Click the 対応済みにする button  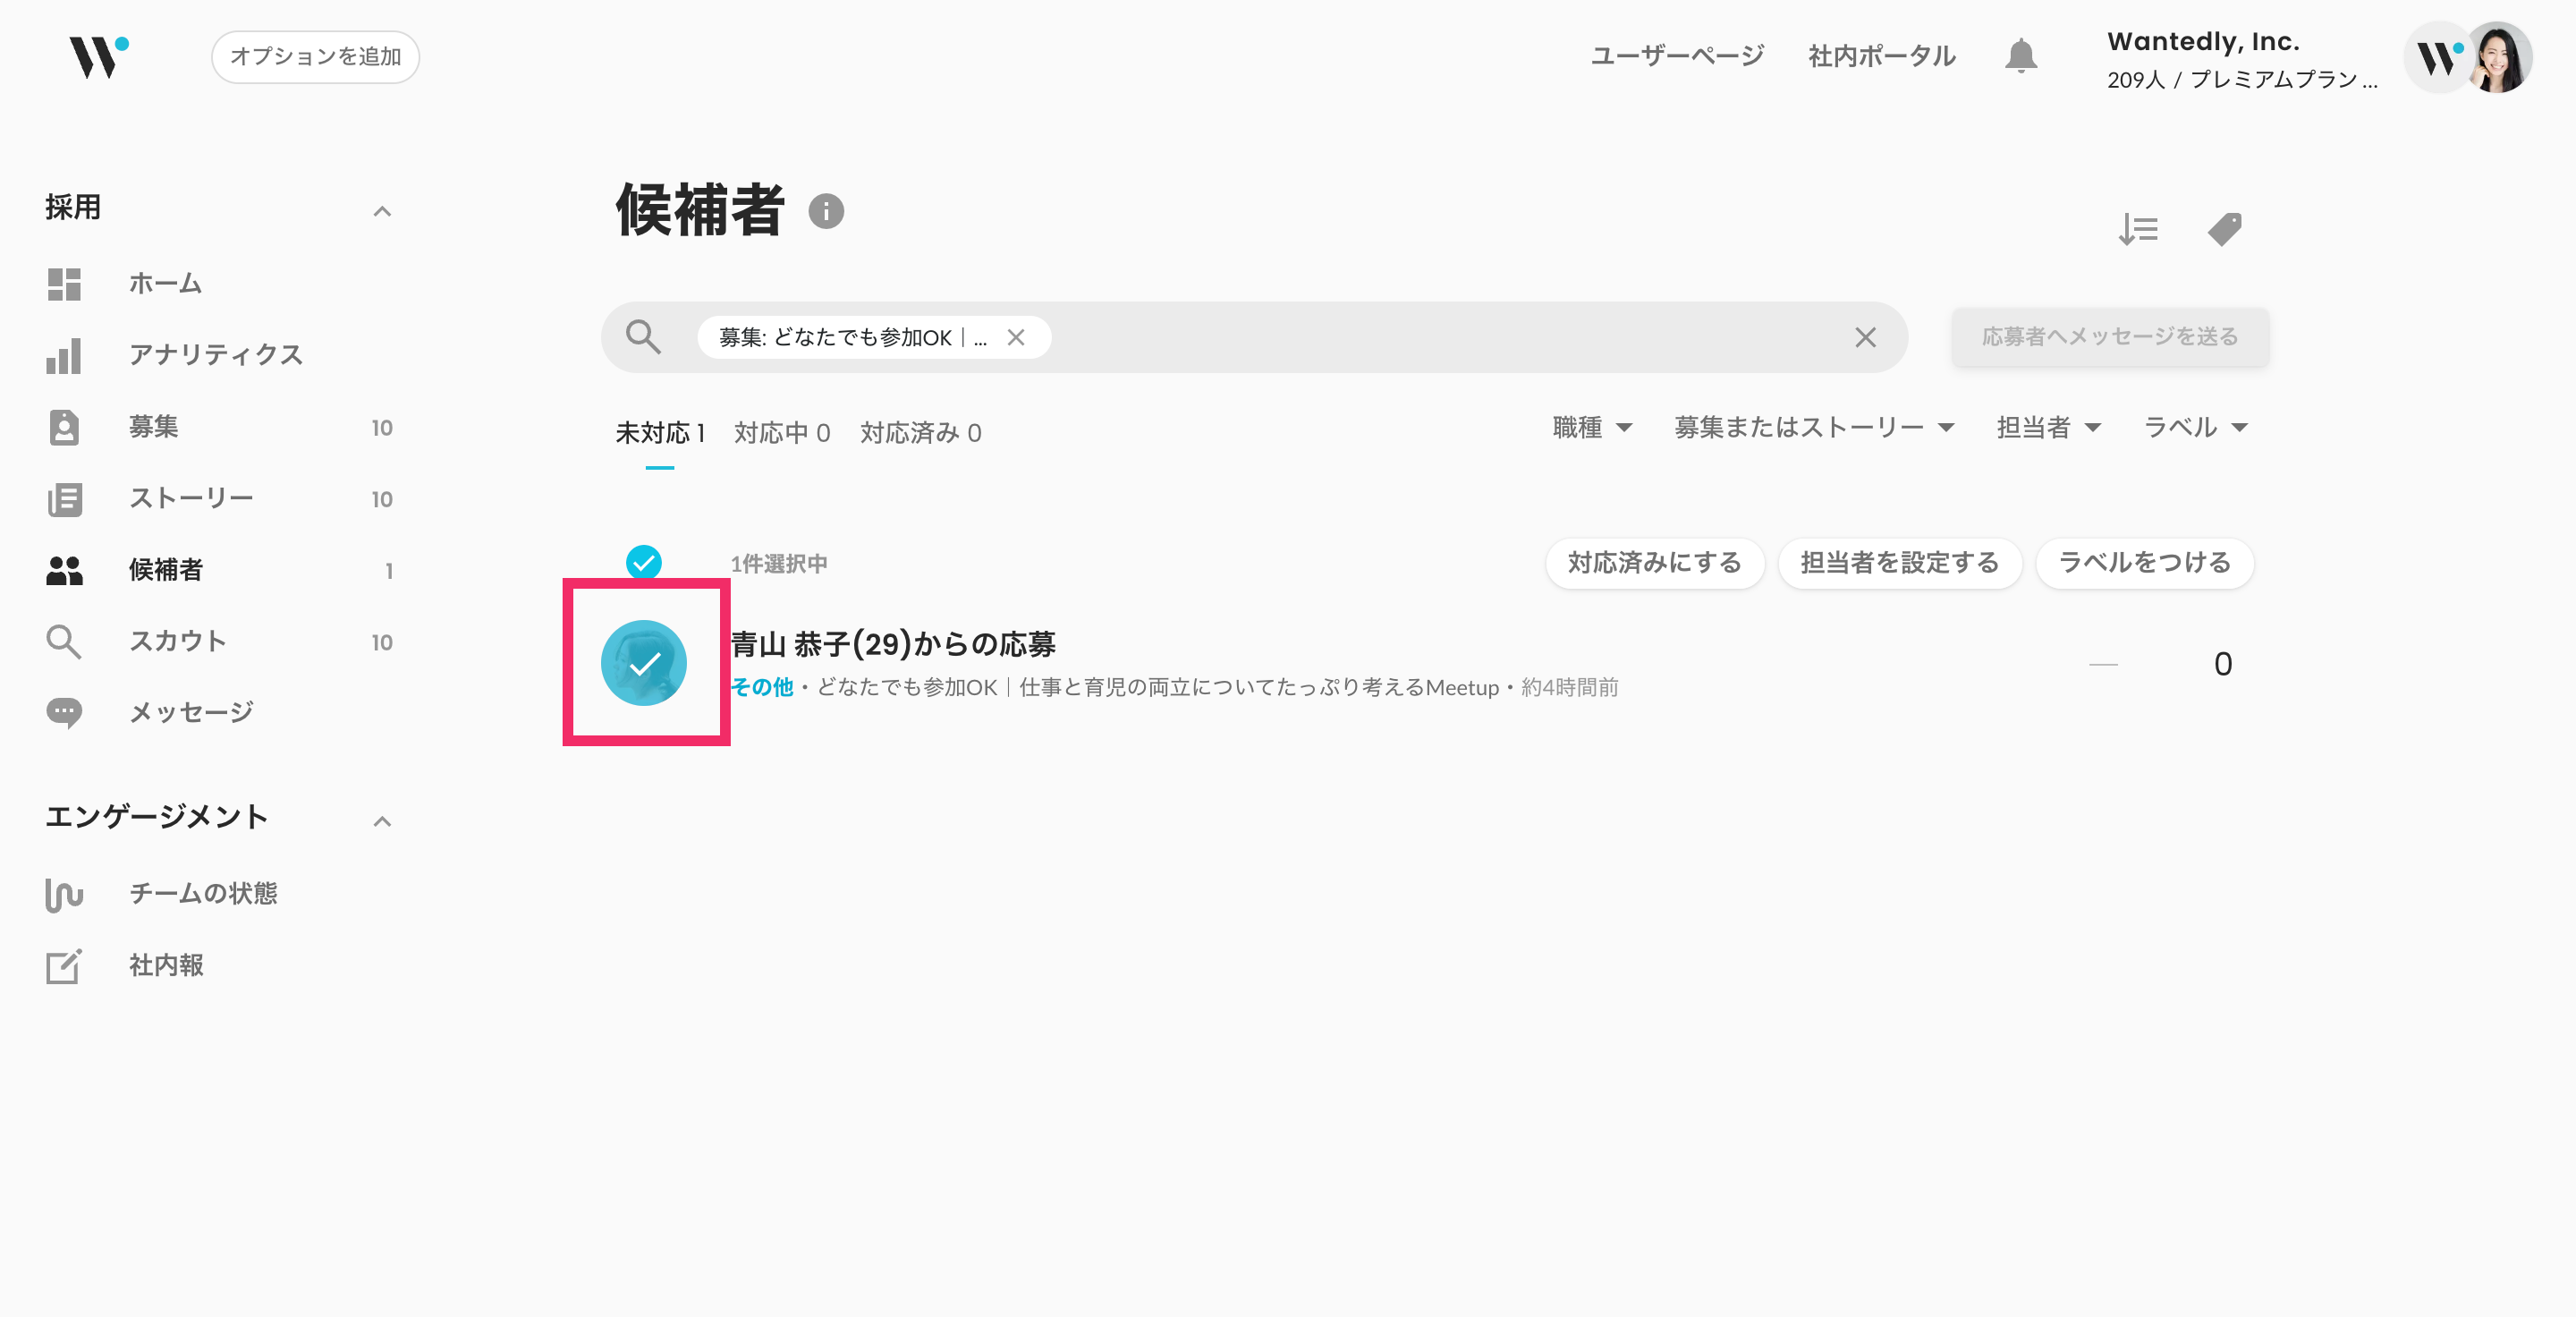coord(1654,563)
